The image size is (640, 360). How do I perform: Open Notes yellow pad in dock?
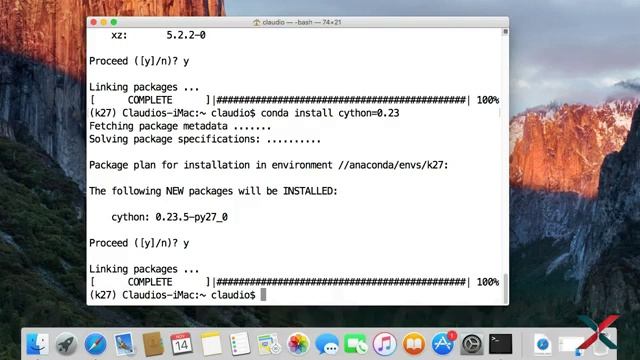click(x=211, y=344)
